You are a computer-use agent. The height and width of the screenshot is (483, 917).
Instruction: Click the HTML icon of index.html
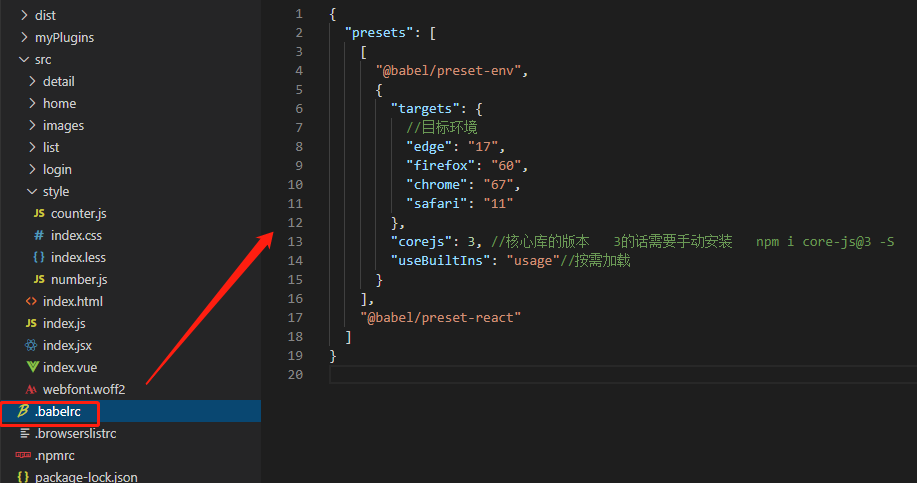click(31, 301)
